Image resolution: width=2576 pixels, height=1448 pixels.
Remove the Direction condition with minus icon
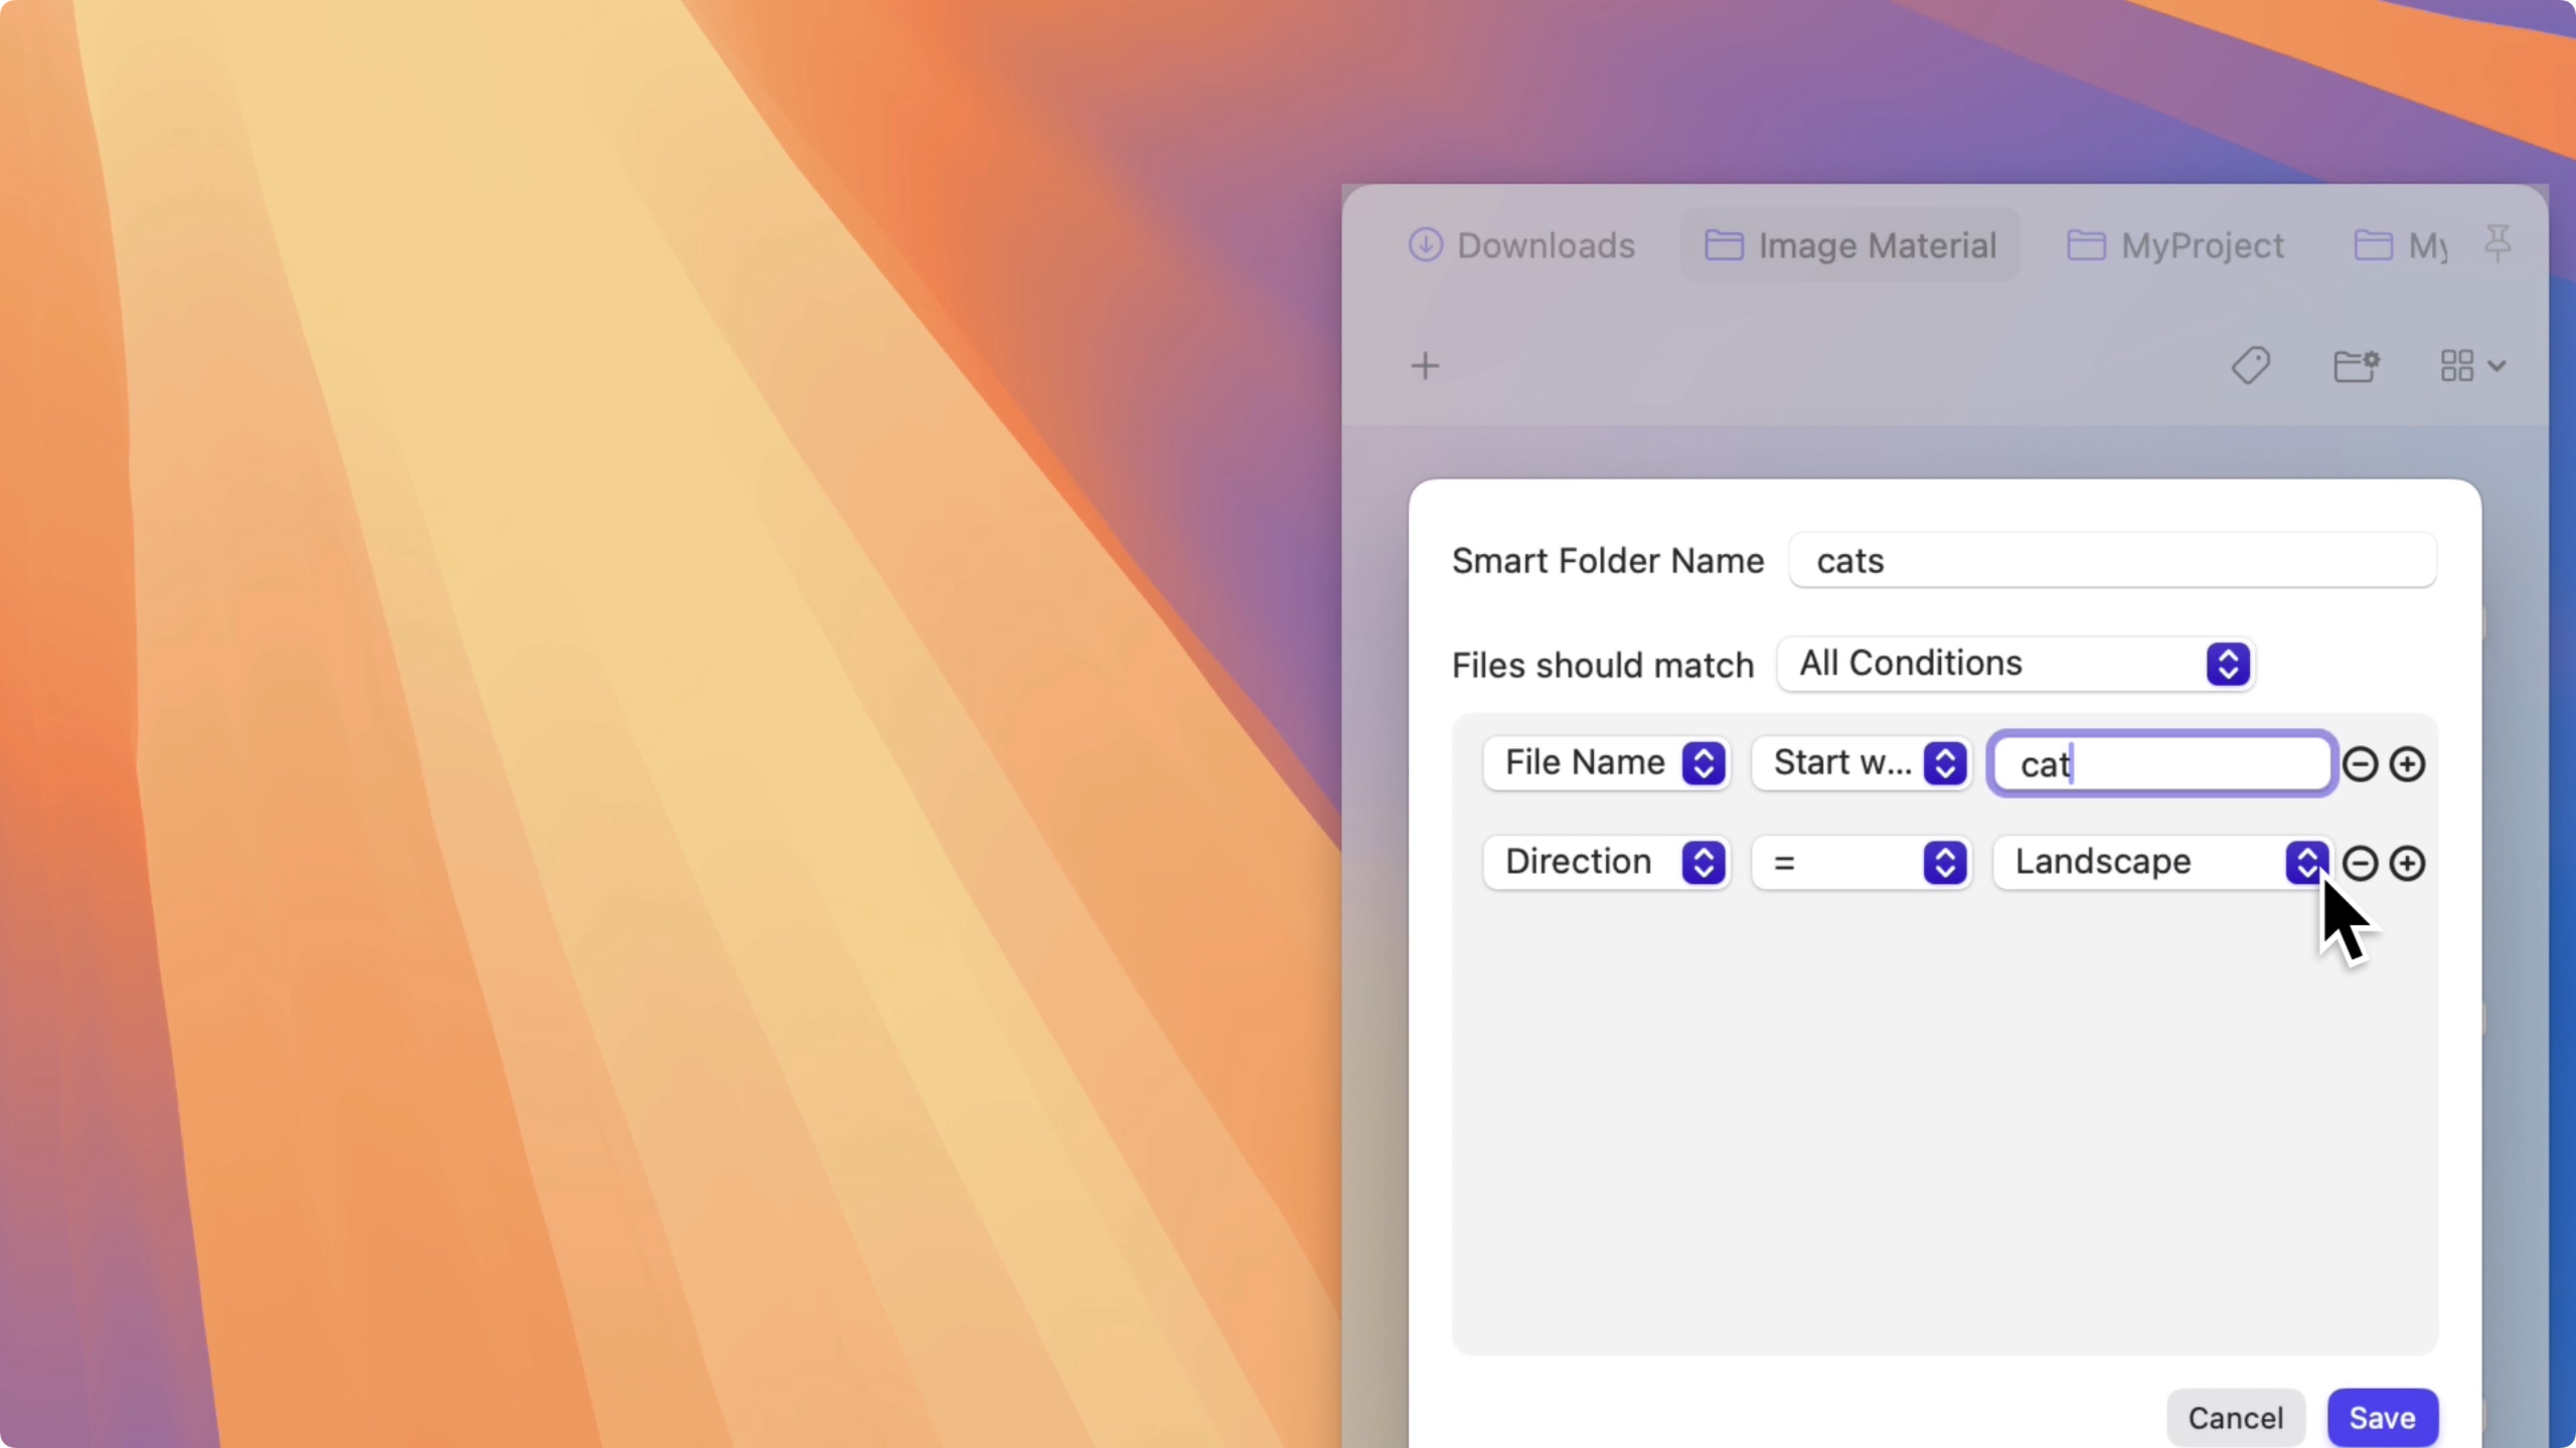(2360, 862)
